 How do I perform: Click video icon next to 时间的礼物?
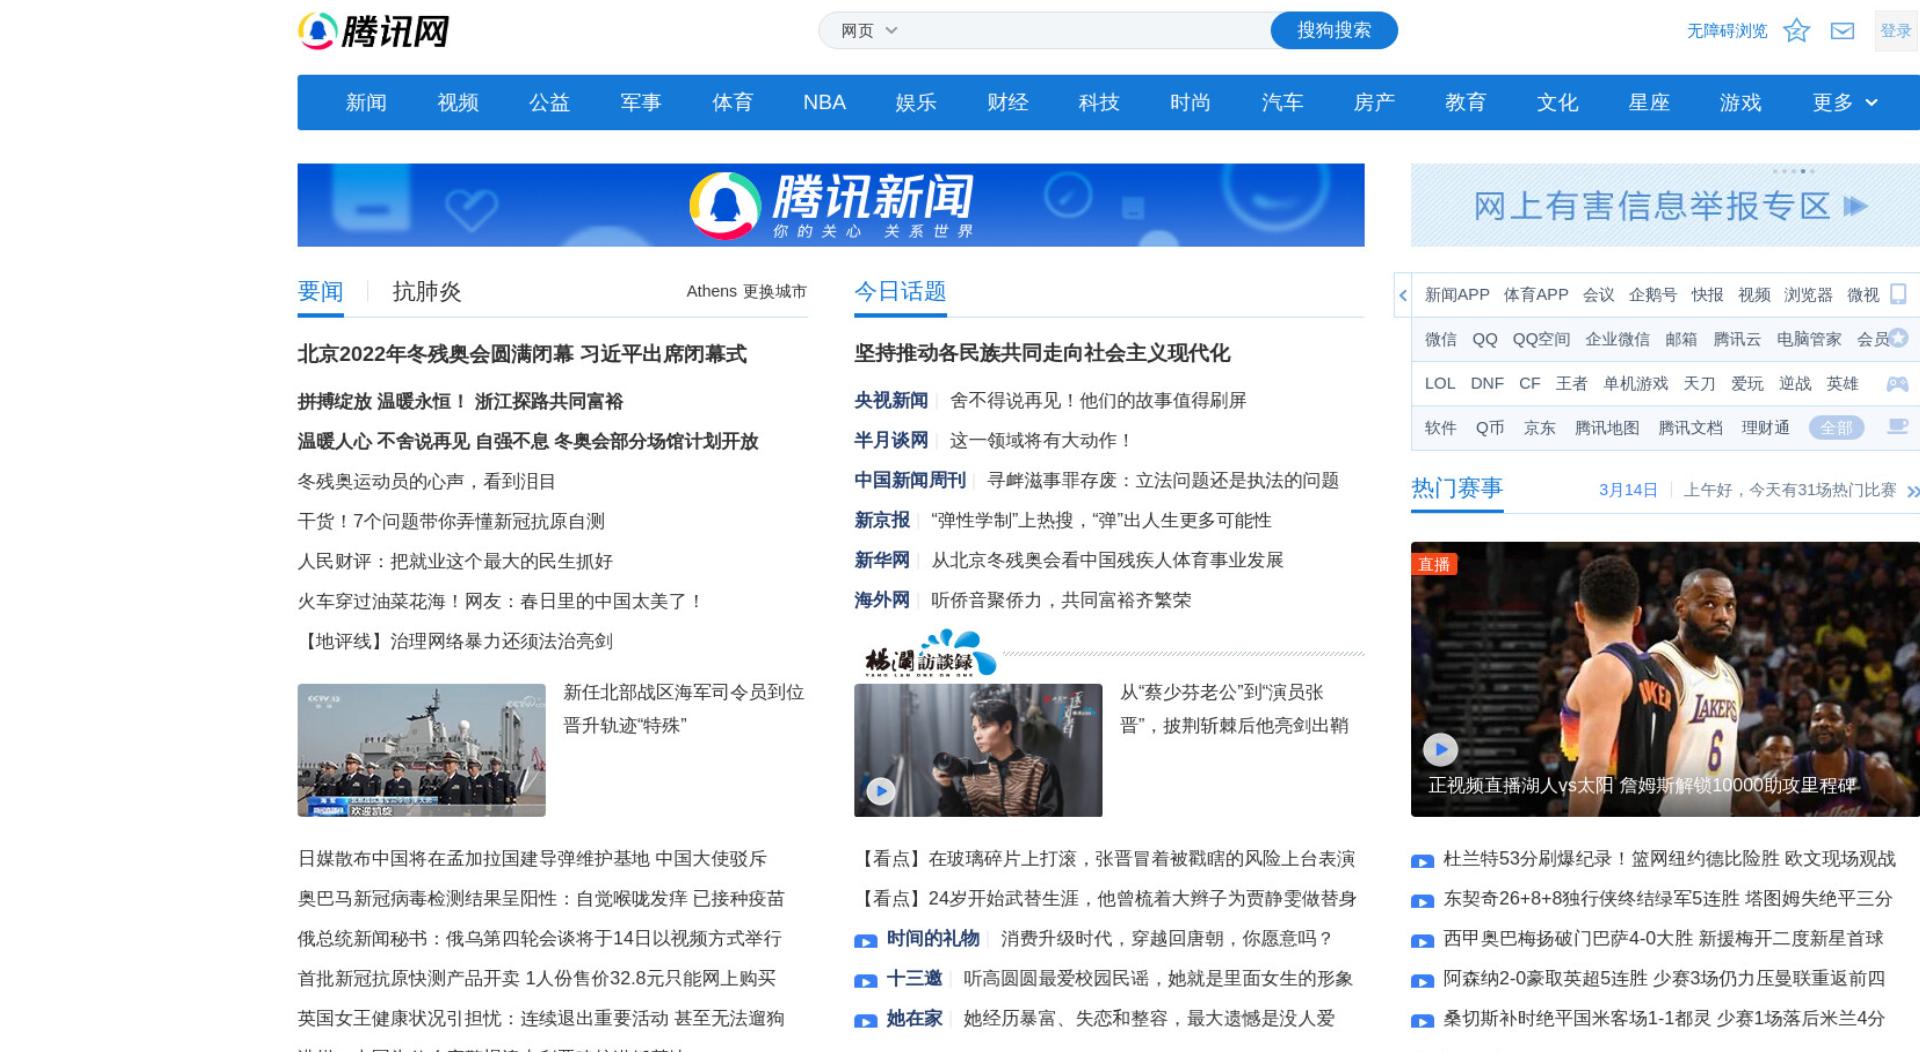tap(865, 941)
